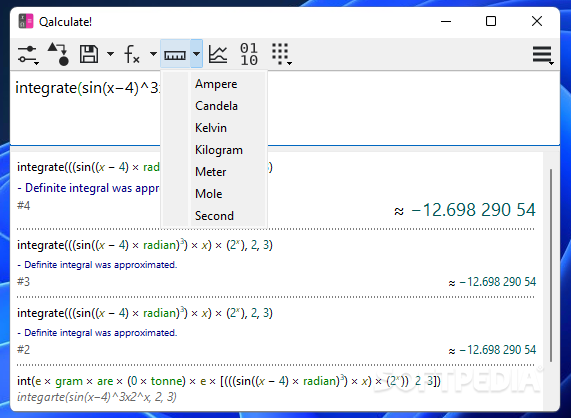Image resolution: width=571 pixels, height=418 pixels.
Task: Open the plot graph icon
Action: 218,54
